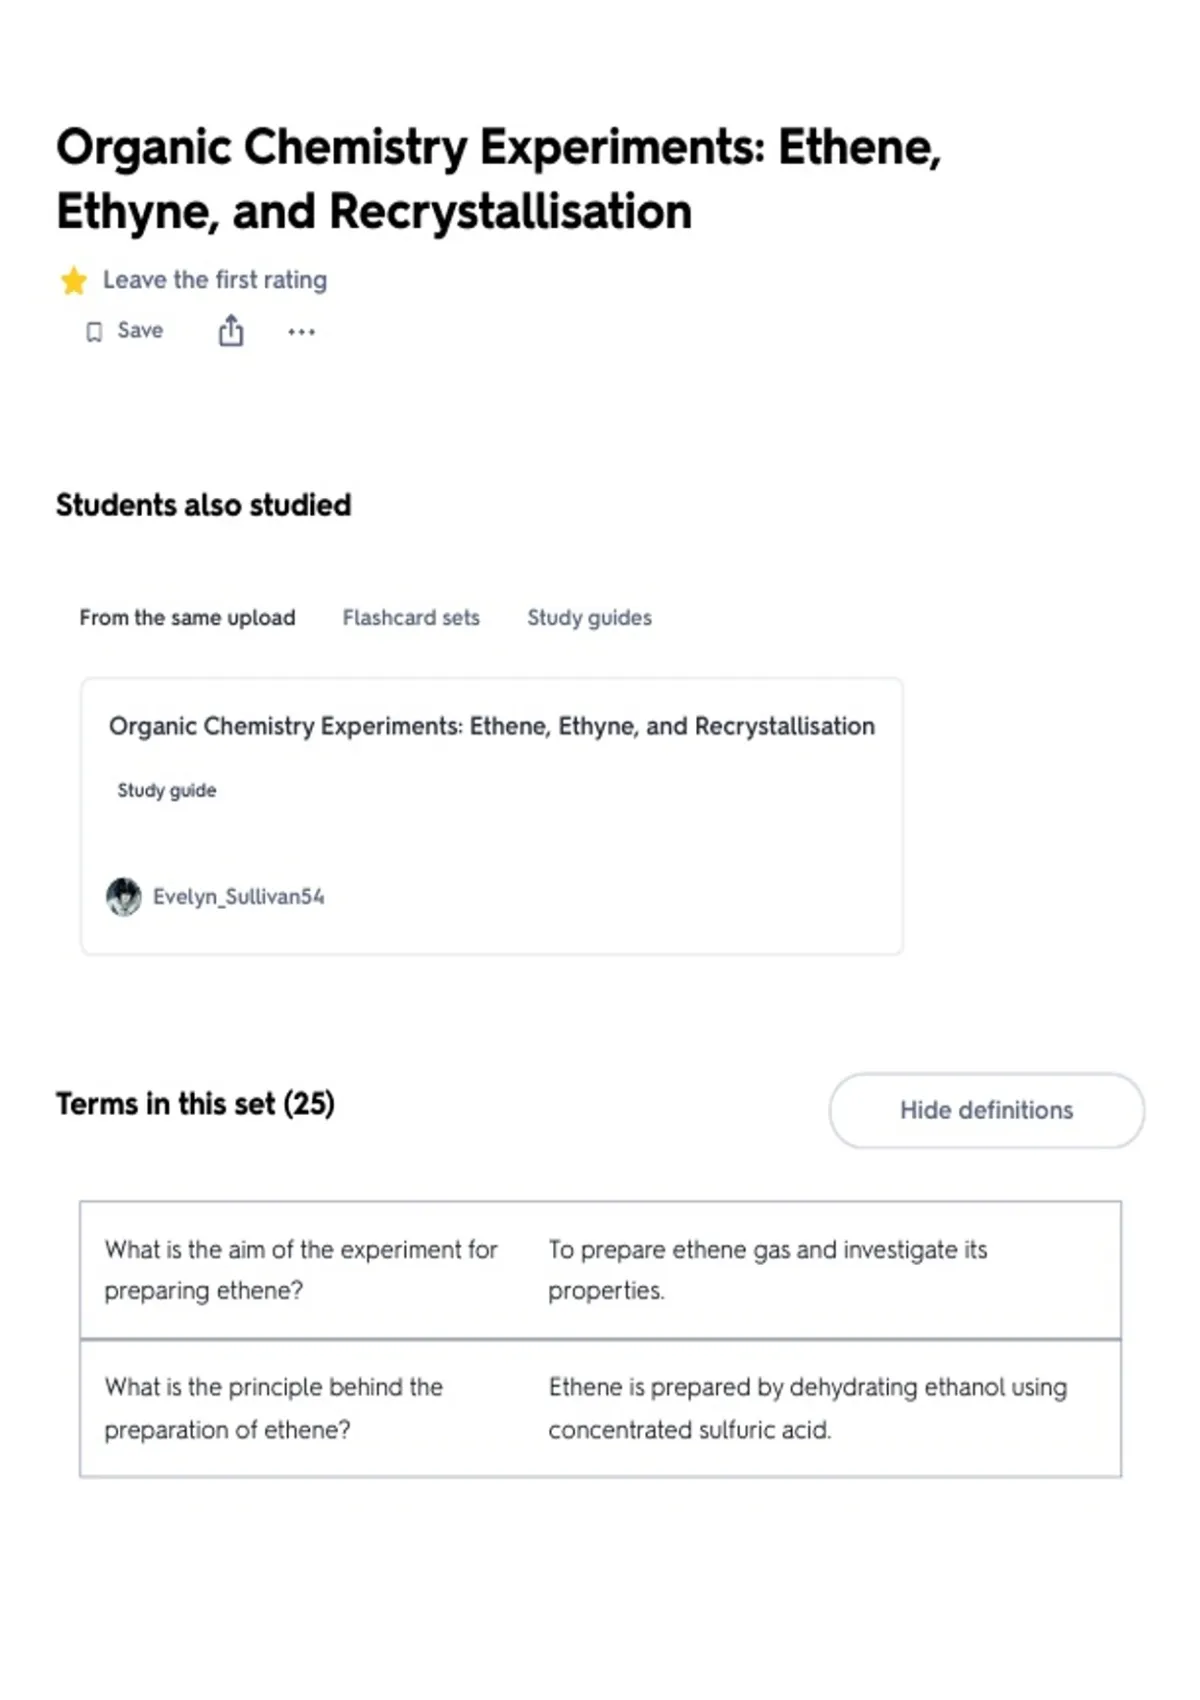Click the Evelyn_Sullivan54 username link
This screenshot has height=1700, width=1200.
click(x=238, y=897)
